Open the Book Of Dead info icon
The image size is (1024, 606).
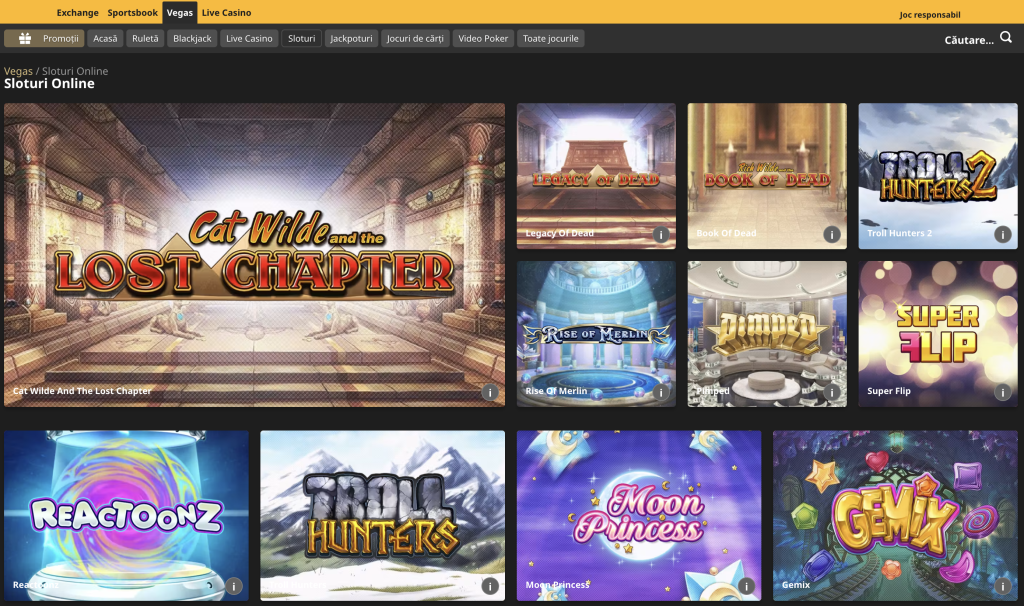pyautogui.click(x=831, y=234)
